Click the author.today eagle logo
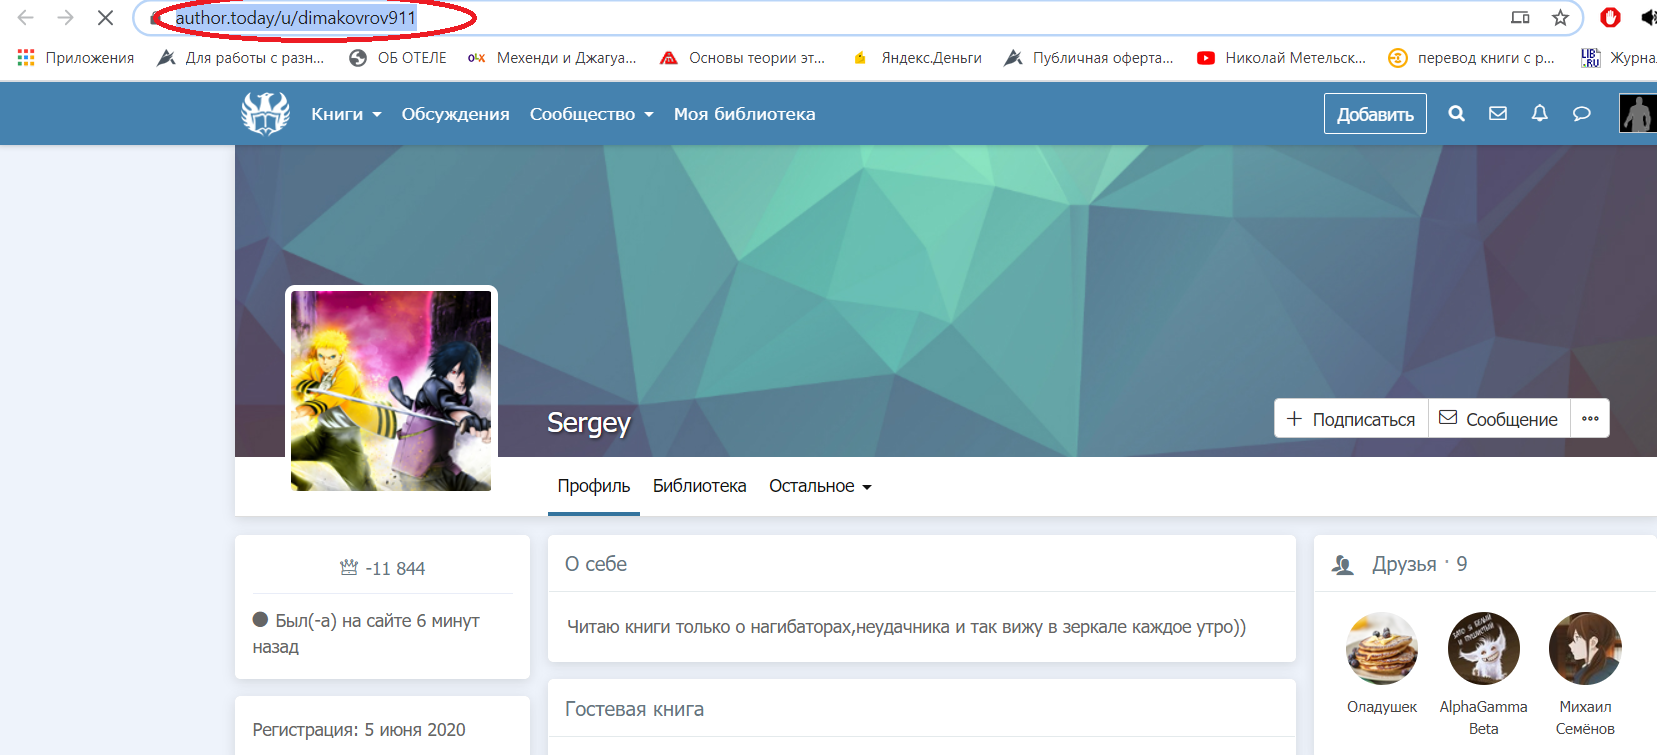 point(265,114)
